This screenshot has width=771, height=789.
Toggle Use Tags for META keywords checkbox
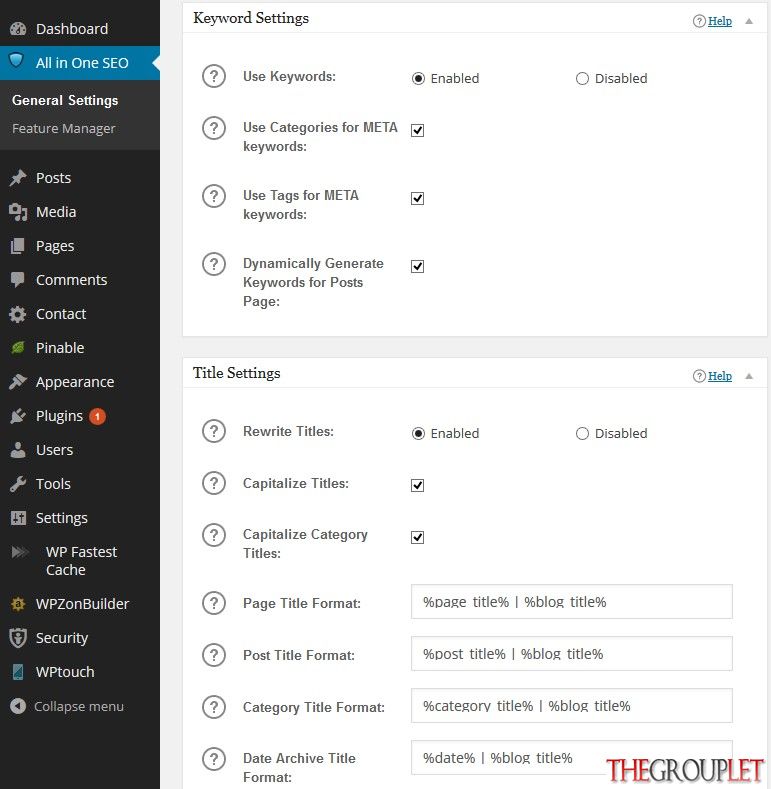tap(417, 198)
